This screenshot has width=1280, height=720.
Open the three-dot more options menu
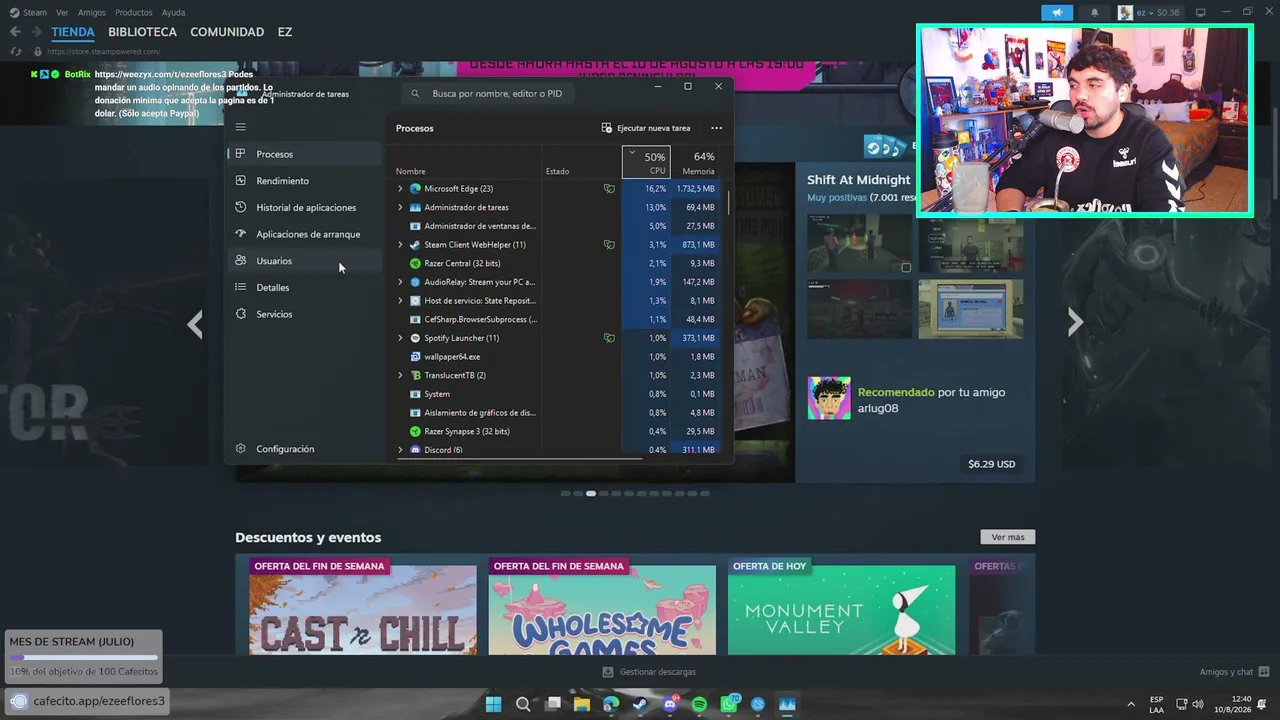pos(716,128)
